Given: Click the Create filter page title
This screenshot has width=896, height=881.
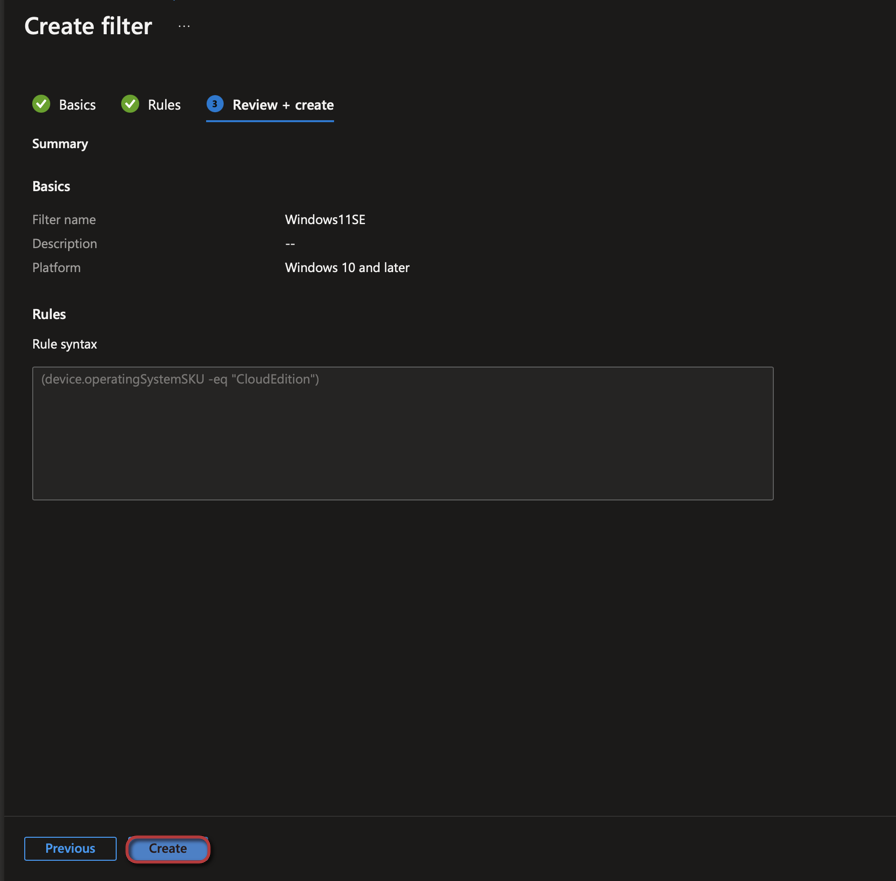Looking at the screenshot, I should (x=88, y=27).
